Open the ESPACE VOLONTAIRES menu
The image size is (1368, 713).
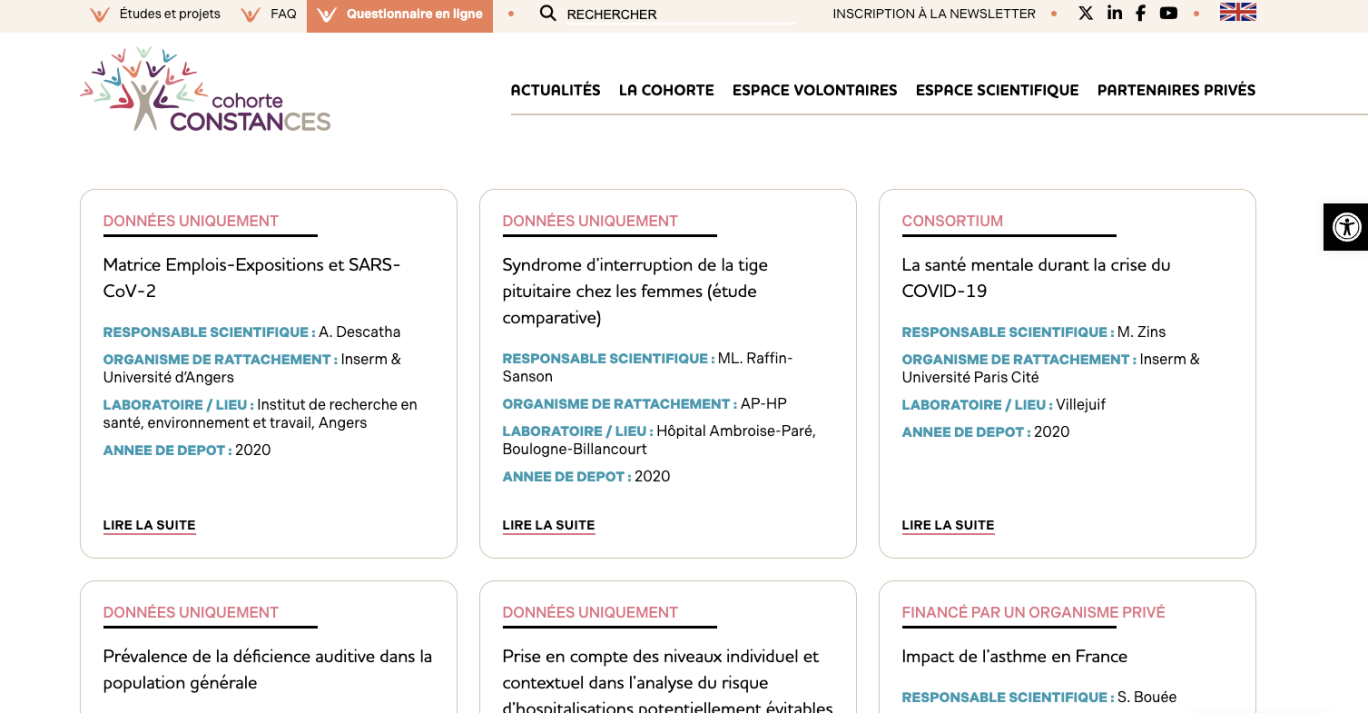tap(815, 90)
